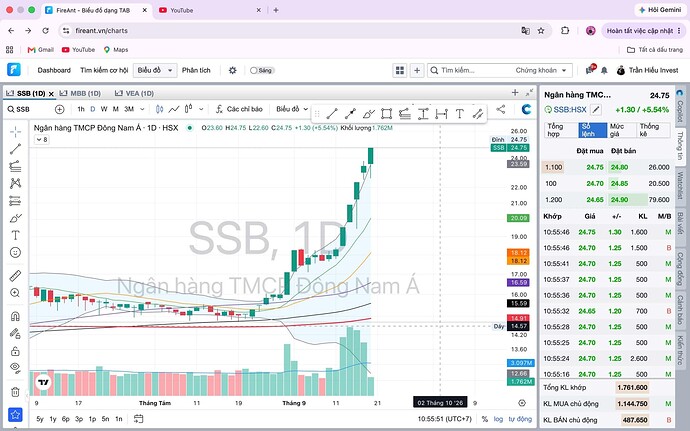690x431 pixels.
Task: Remove drawings with the trash icon
Action: pos(15,391)
